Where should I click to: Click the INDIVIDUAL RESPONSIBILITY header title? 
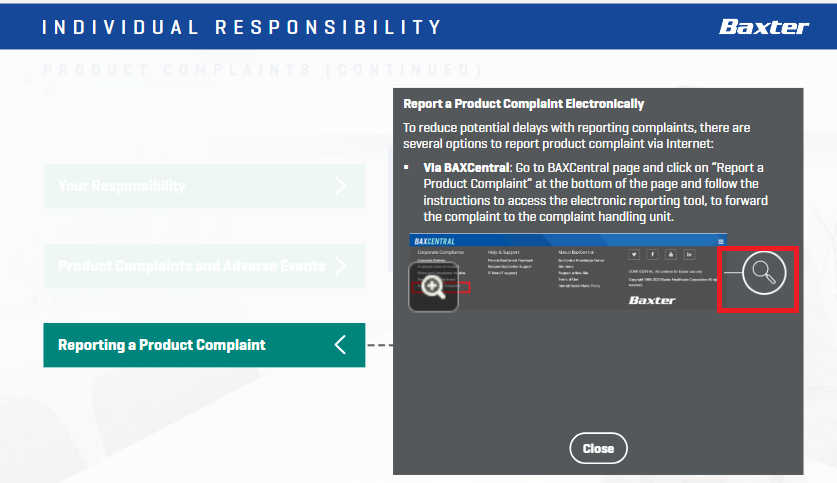(242, 27)
